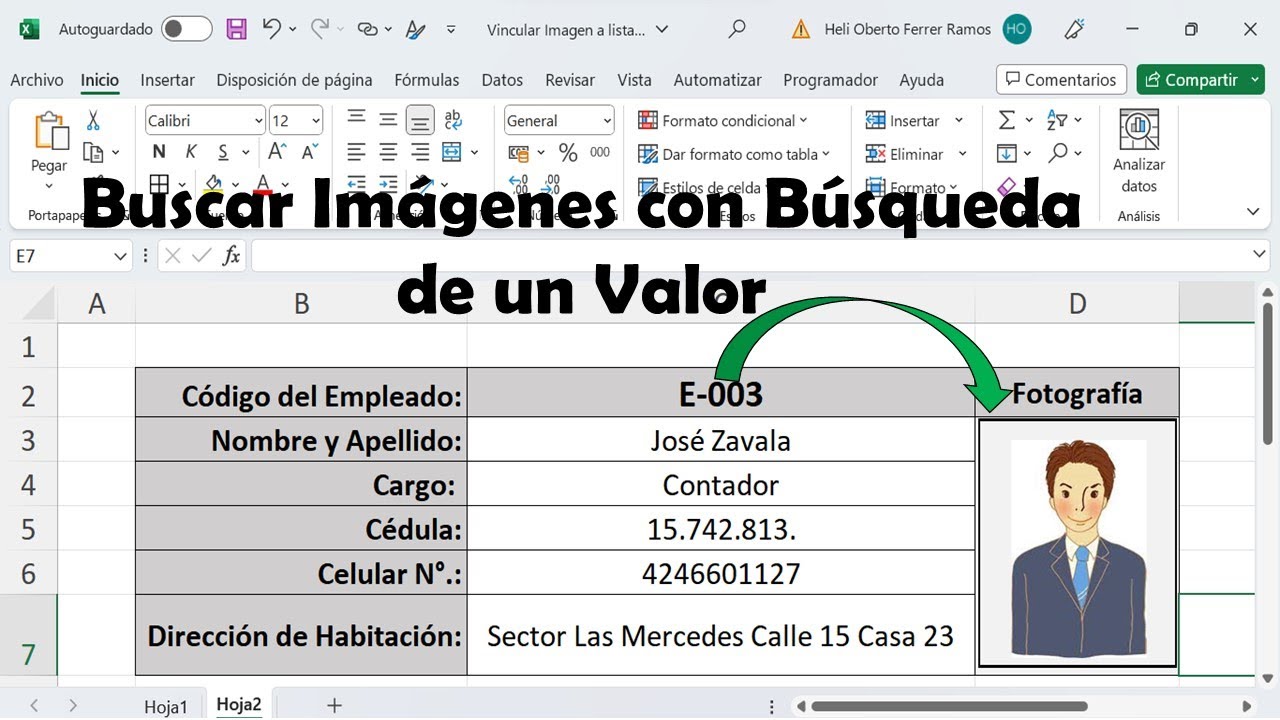Align text right
Viewport: 1280px width, 720px height.
click(x=420, y=152)
